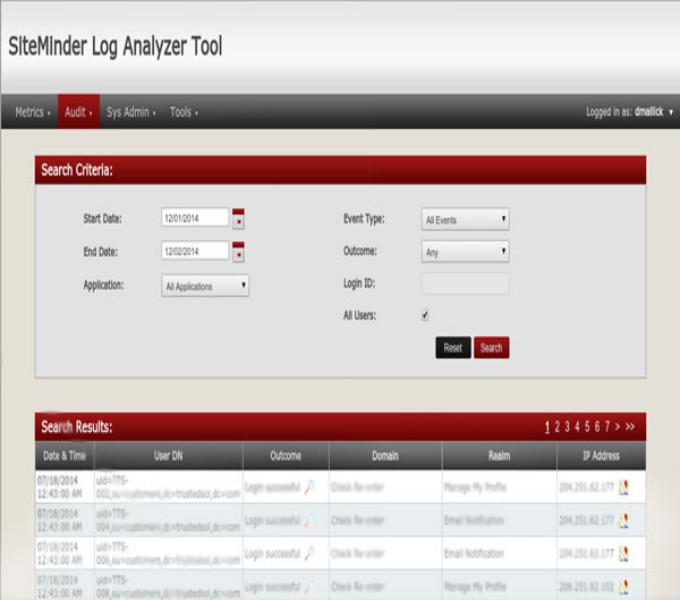Open the End Date calendar picker icon

[x=238, y=253]
